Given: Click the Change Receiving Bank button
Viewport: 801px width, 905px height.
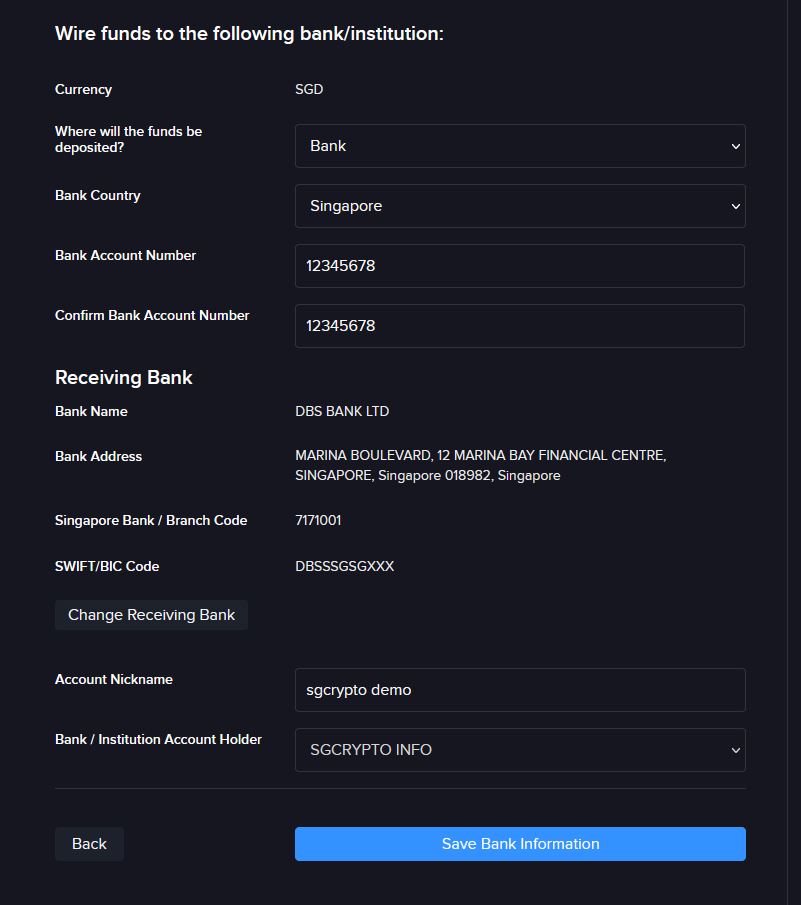Looking at the screenshot, I should pos(151,615).
